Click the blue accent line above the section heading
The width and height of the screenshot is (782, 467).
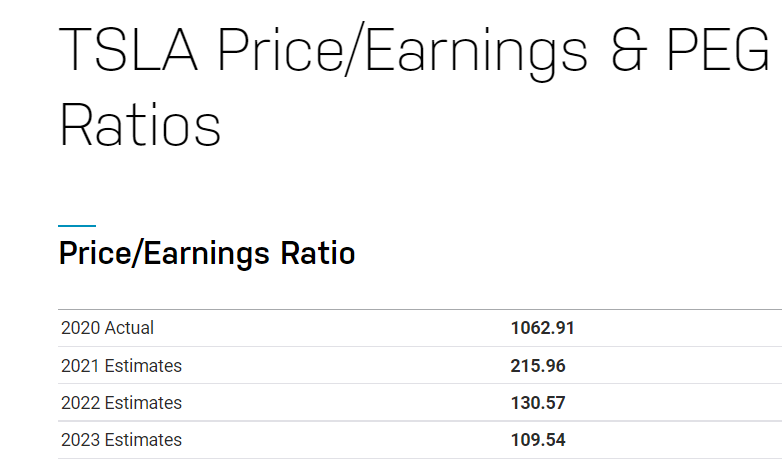(77, 226)
